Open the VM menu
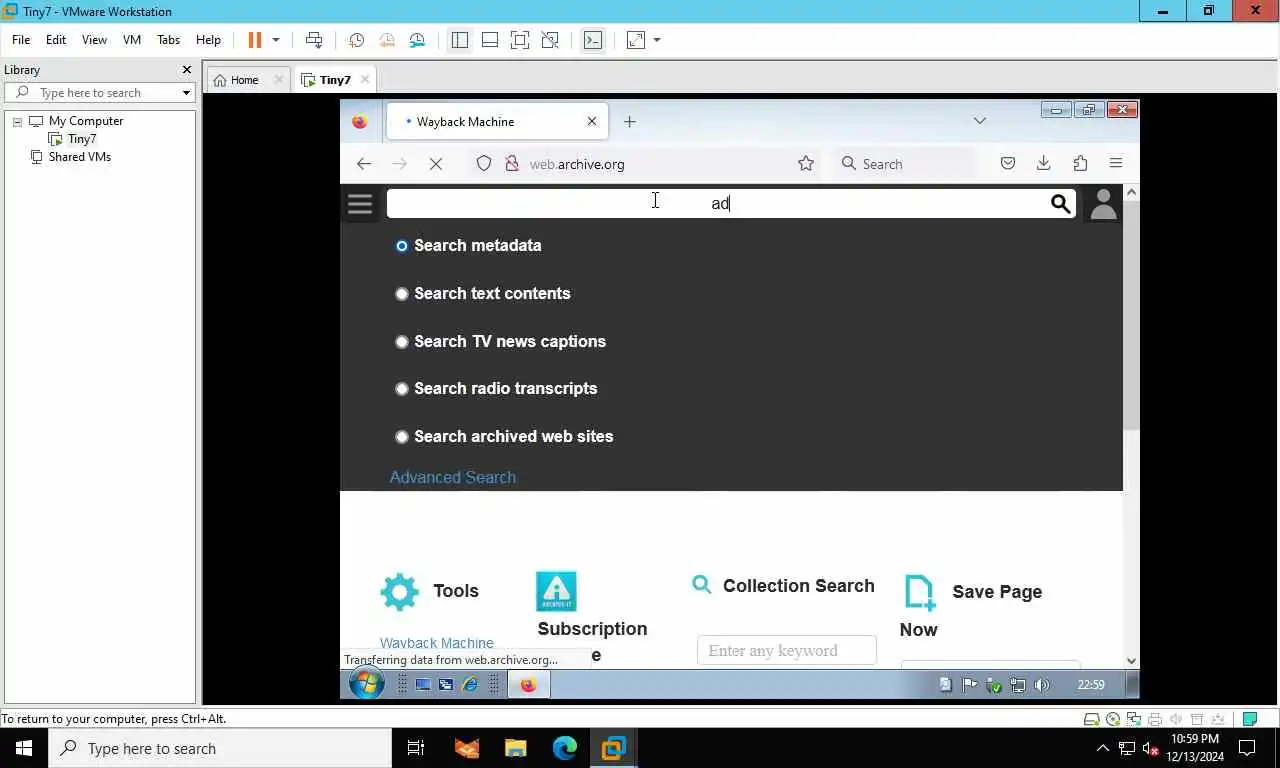 click(132, 40)
